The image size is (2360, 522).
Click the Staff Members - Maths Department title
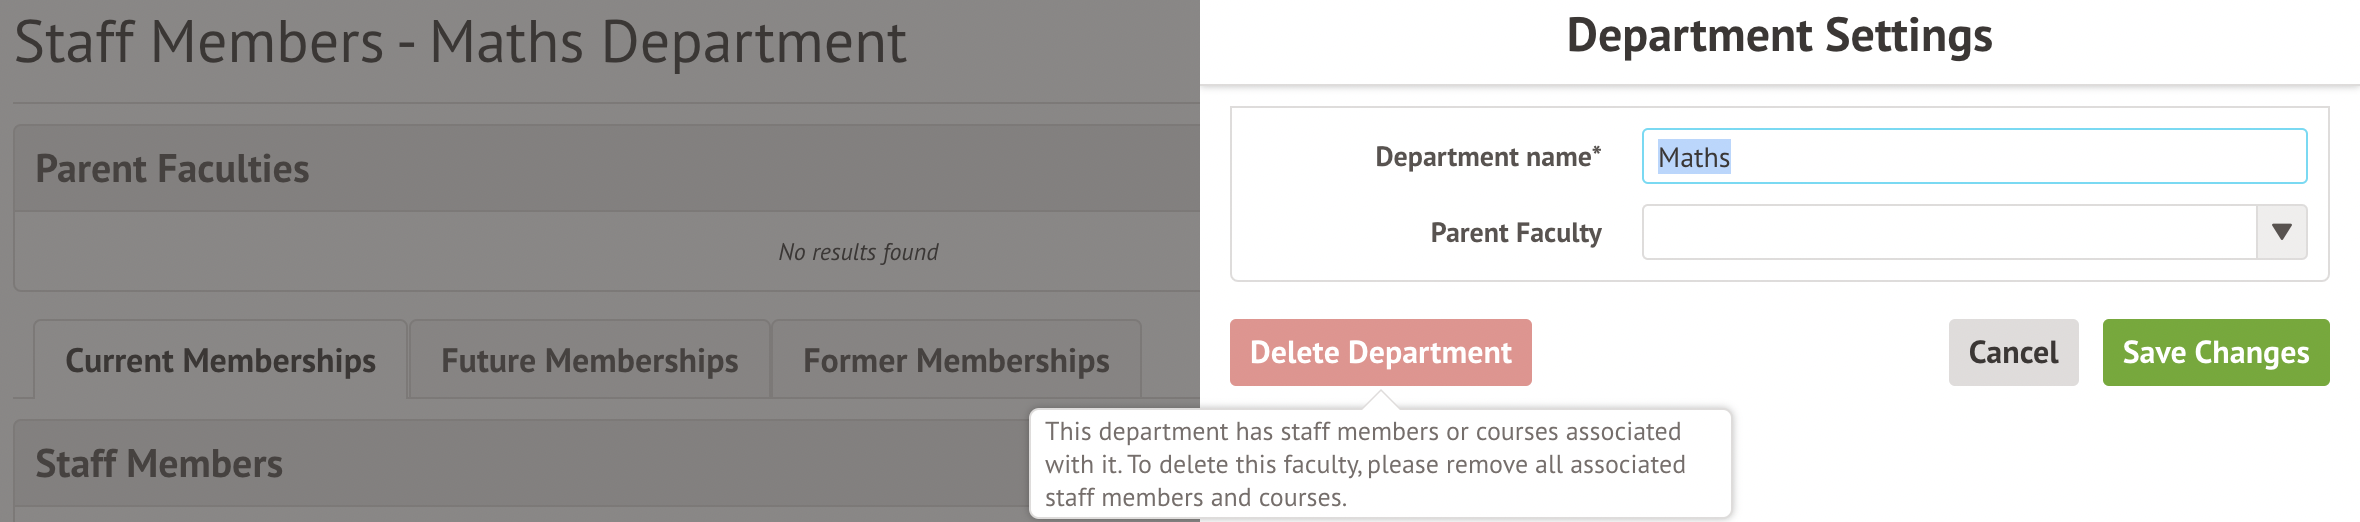460,42
